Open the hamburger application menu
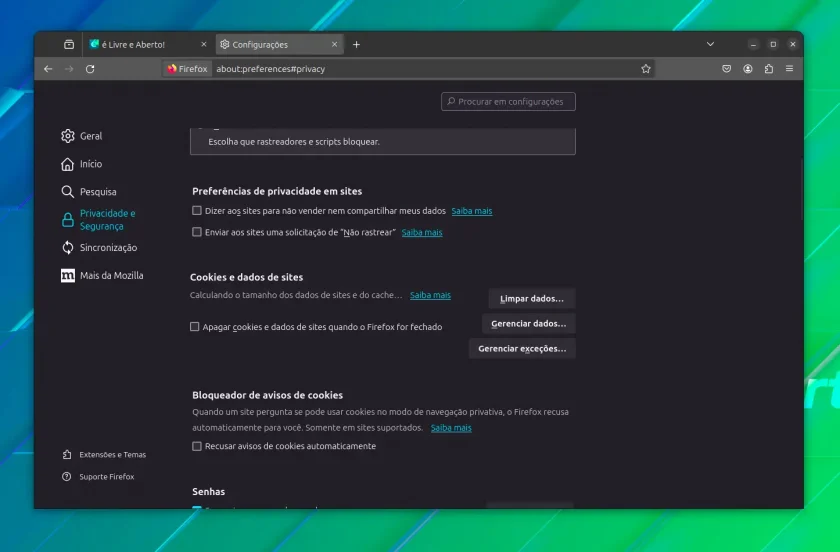 coord(789,69)
